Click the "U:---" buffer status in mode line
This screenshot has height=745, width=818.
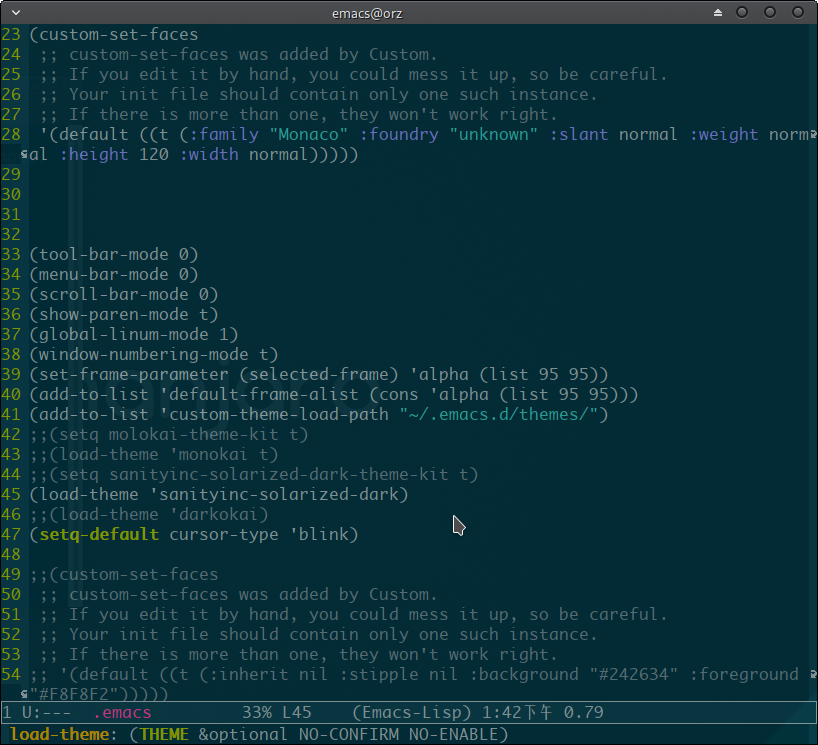[46, 713]
